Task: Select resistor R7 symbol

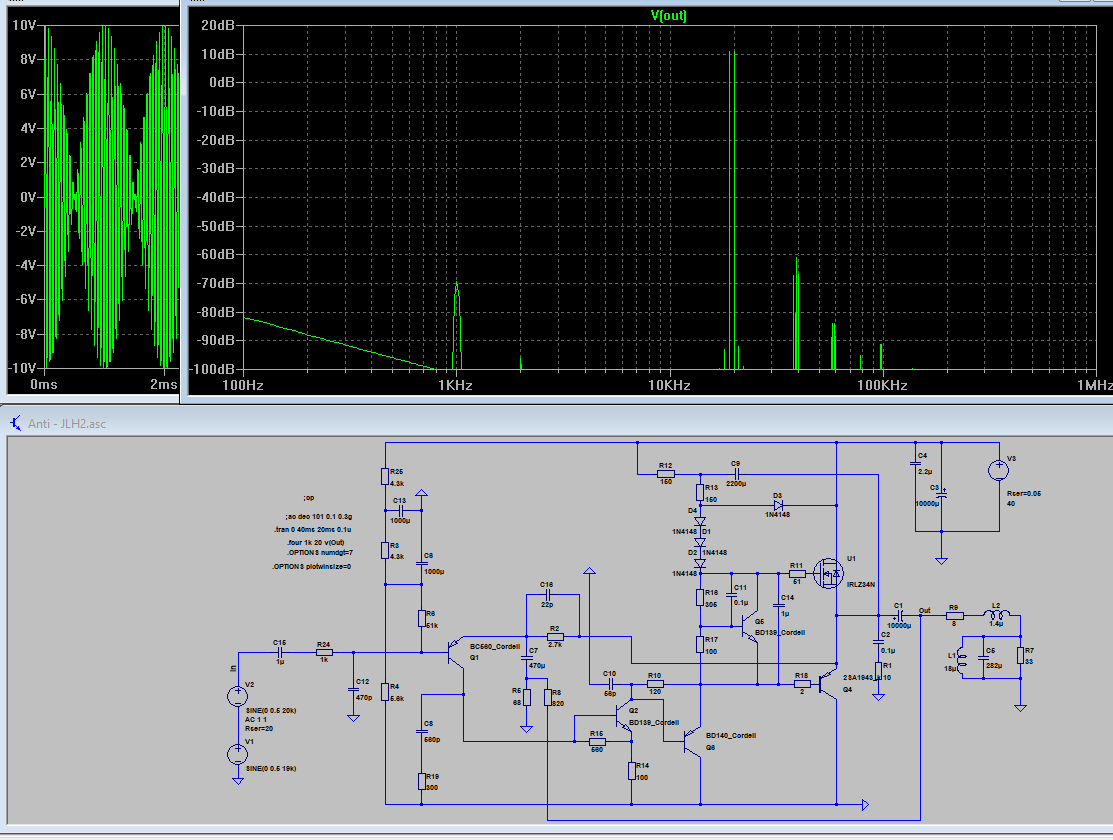Action: click(x=1021, y=655)
